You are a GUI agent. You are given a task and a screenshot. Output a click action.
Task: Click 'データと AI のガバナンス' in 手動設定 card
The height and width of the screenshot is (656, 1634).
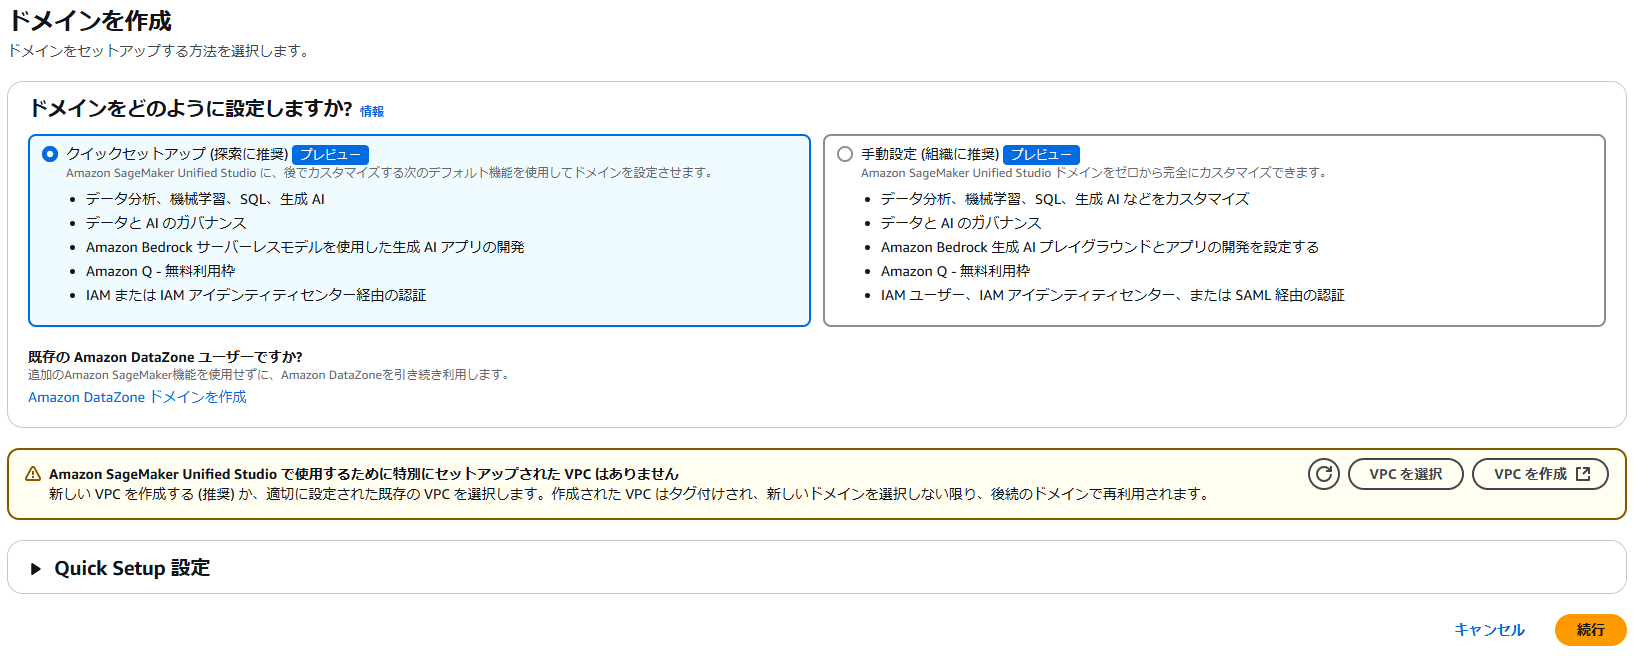pyautogui.click(x=961, y=223)
